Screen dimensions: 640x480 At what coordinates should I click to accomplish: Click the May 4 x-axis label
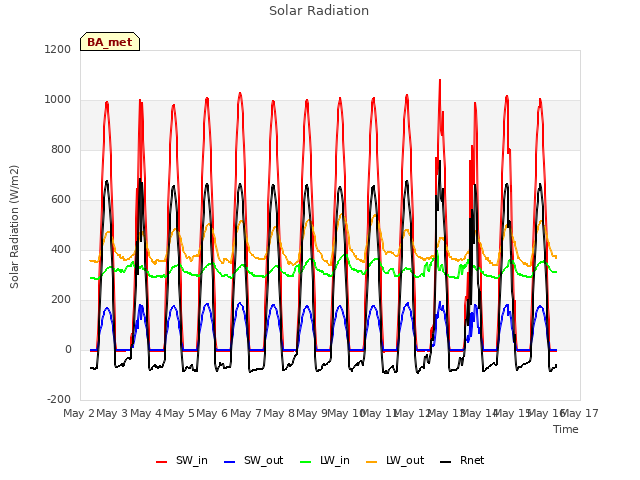coord(146,413)
